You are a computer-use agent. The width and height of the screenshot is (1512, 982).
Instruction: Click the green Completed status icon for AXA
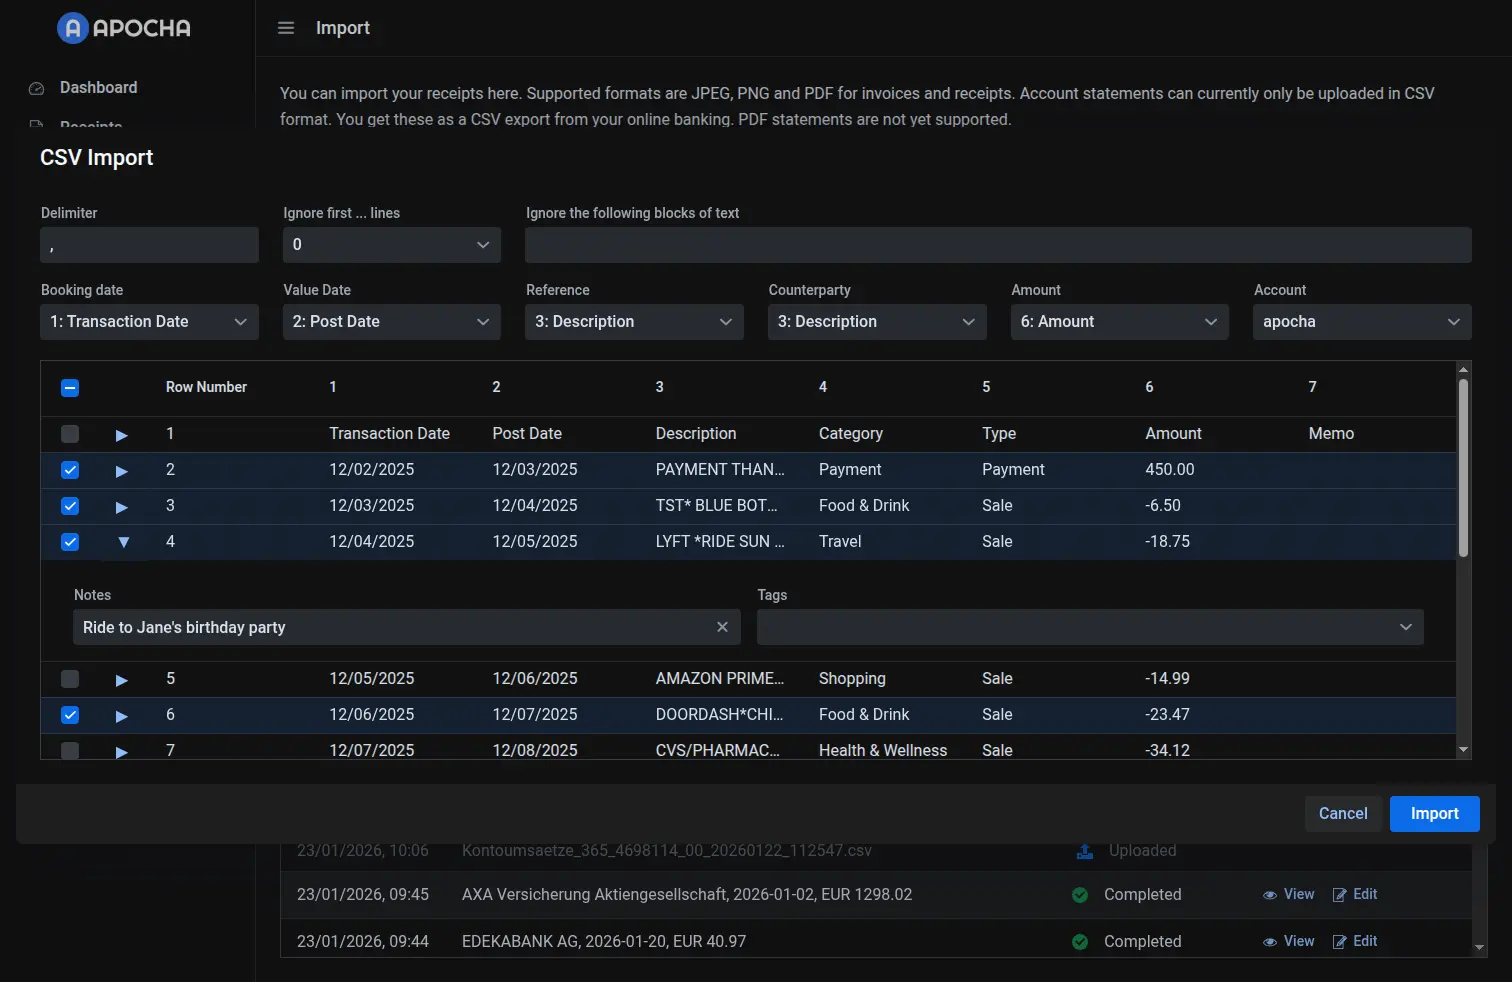[x=1080, y=895]
